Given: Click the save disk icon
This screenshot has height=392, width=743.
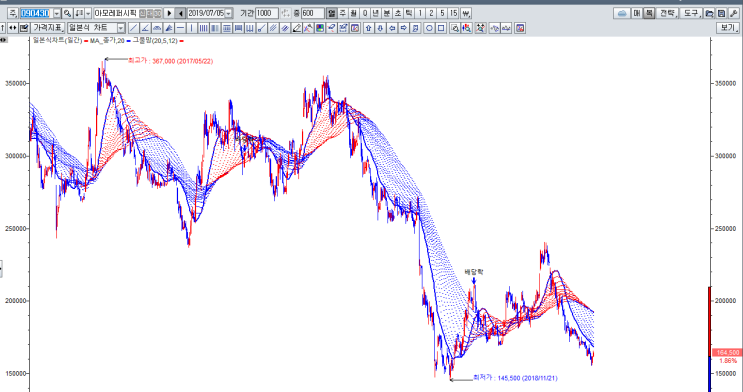Looking at the screenshot, I should [x=721, y=13].
